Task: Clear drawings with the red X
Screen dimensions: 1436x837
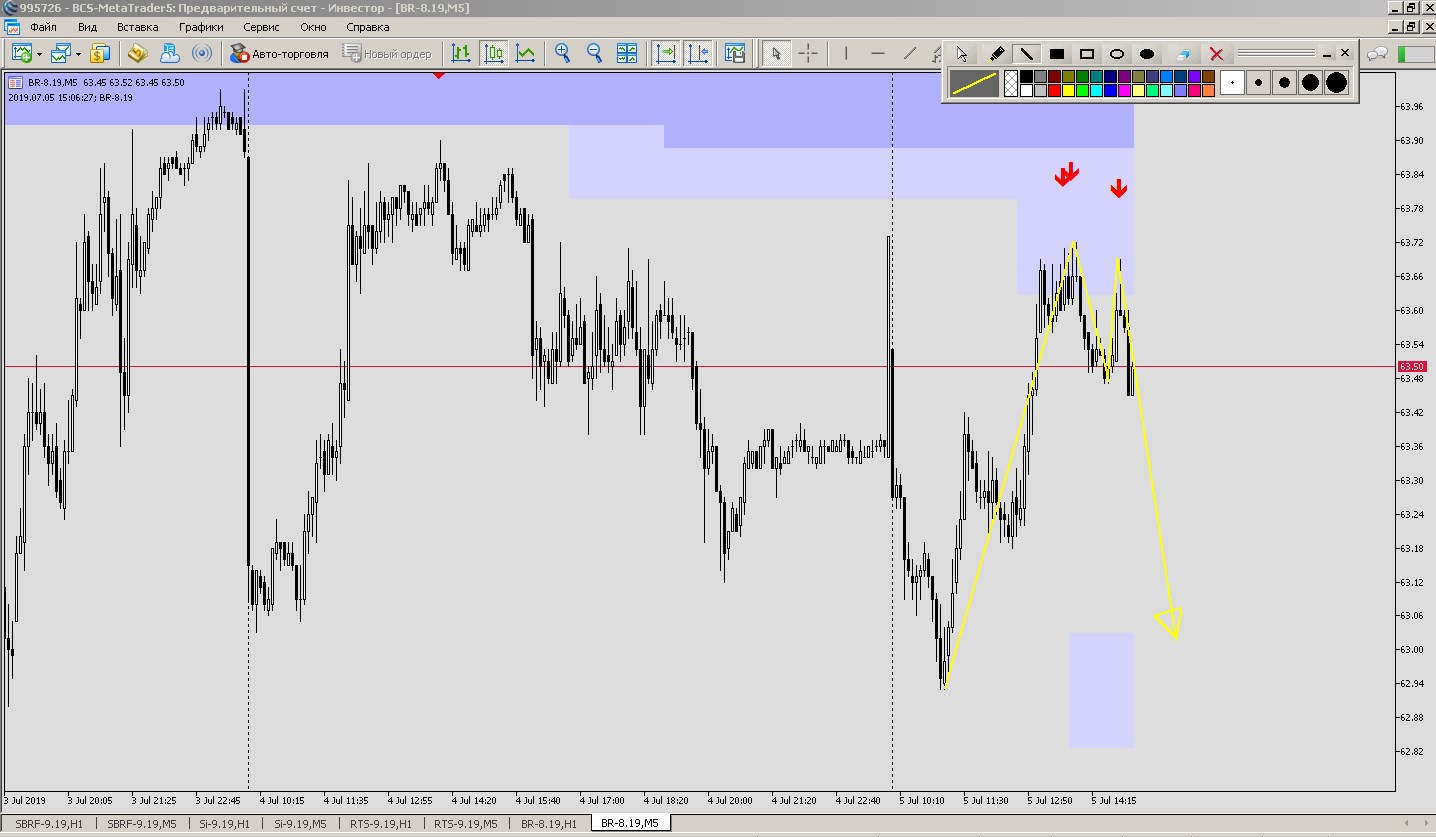Action: coord(1217,54)
